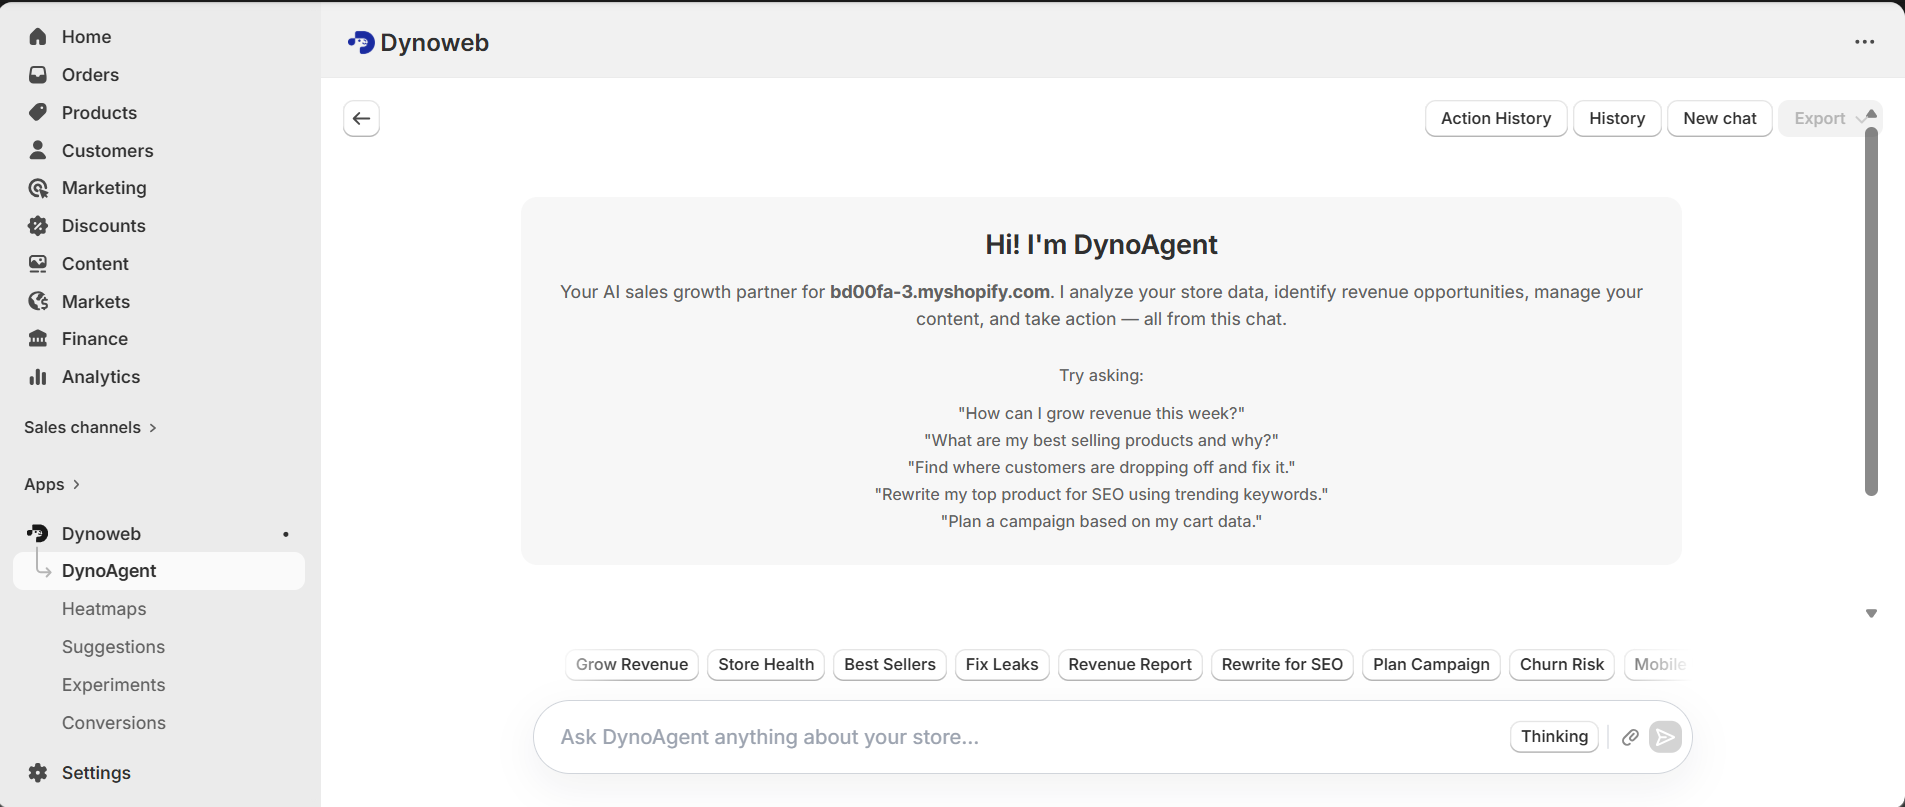The image size is (1905, 807).
Task: Click the attachment paperclip icon
Action: pyautogui.click(x=1630, y=737)
